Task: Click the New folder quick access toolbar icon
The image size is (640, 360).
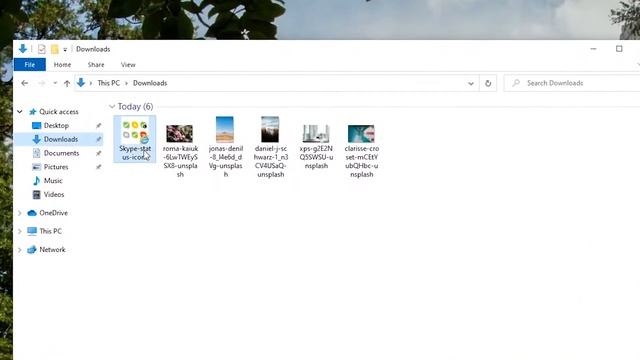Action: [x=54, y=49]
